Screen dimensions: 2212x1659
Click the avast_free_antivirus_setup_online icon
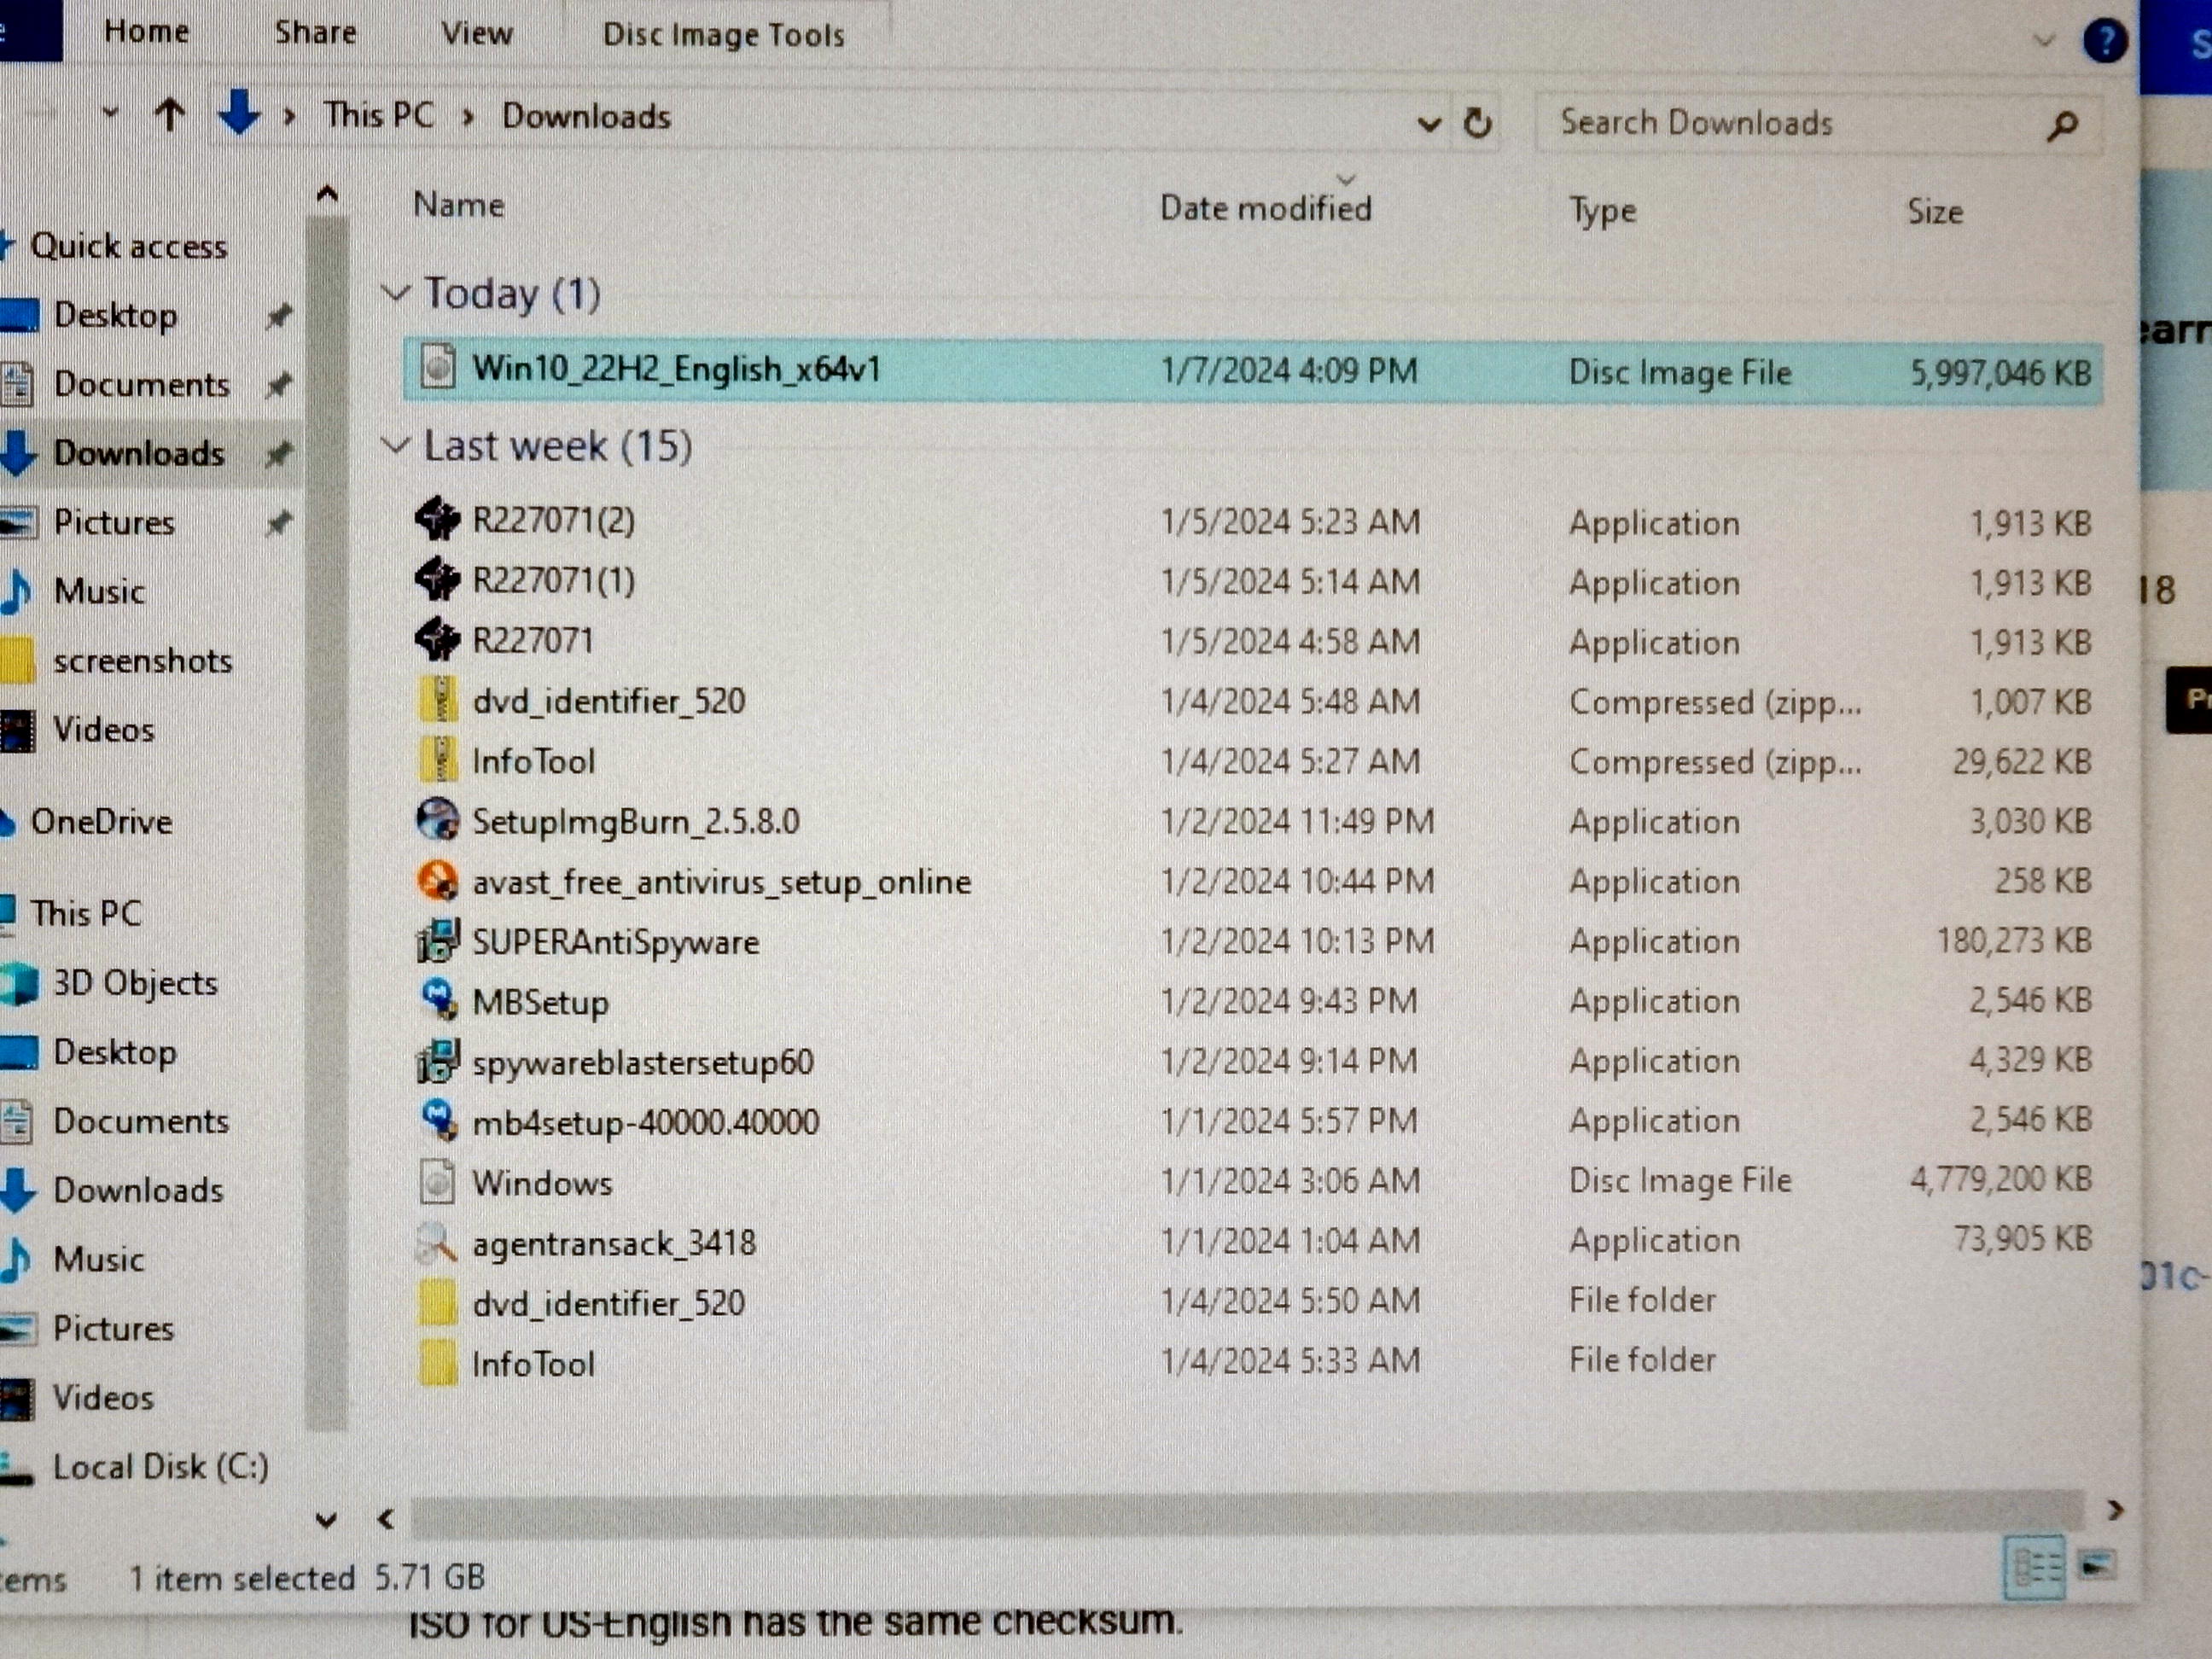437,880
